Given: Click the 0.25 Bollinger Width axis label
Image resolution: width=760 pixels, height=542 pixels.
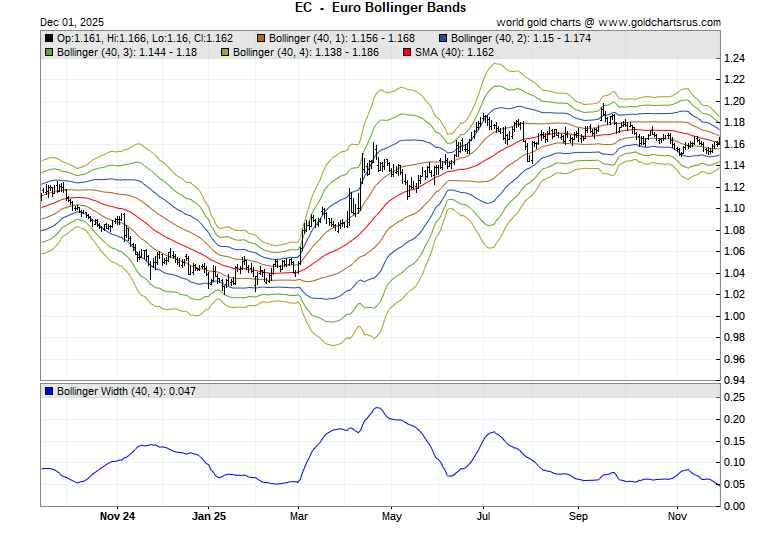Looking at the screenshot, I should coord(733,398).
